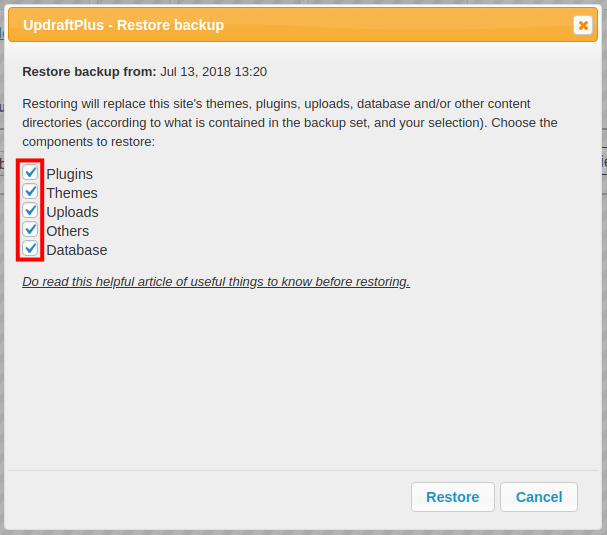Click the Plugins label text

[x=69, y=174]
